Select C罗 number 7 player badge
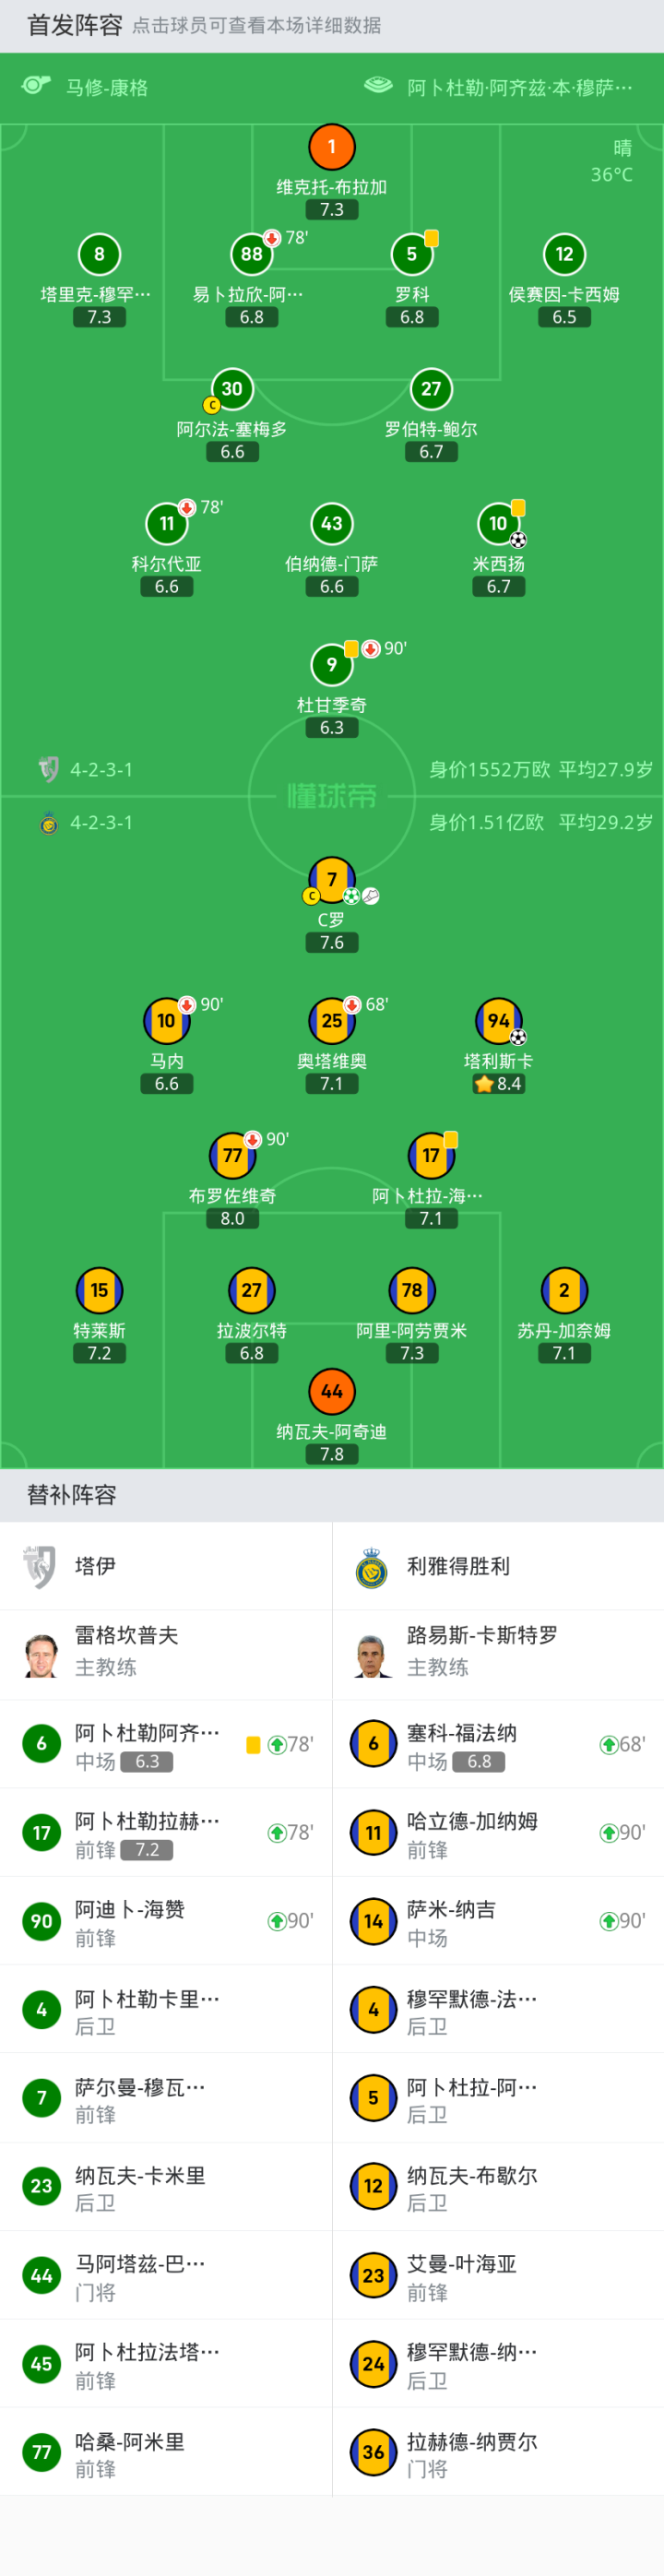664x2576 pixels. (x=332, y=880)
